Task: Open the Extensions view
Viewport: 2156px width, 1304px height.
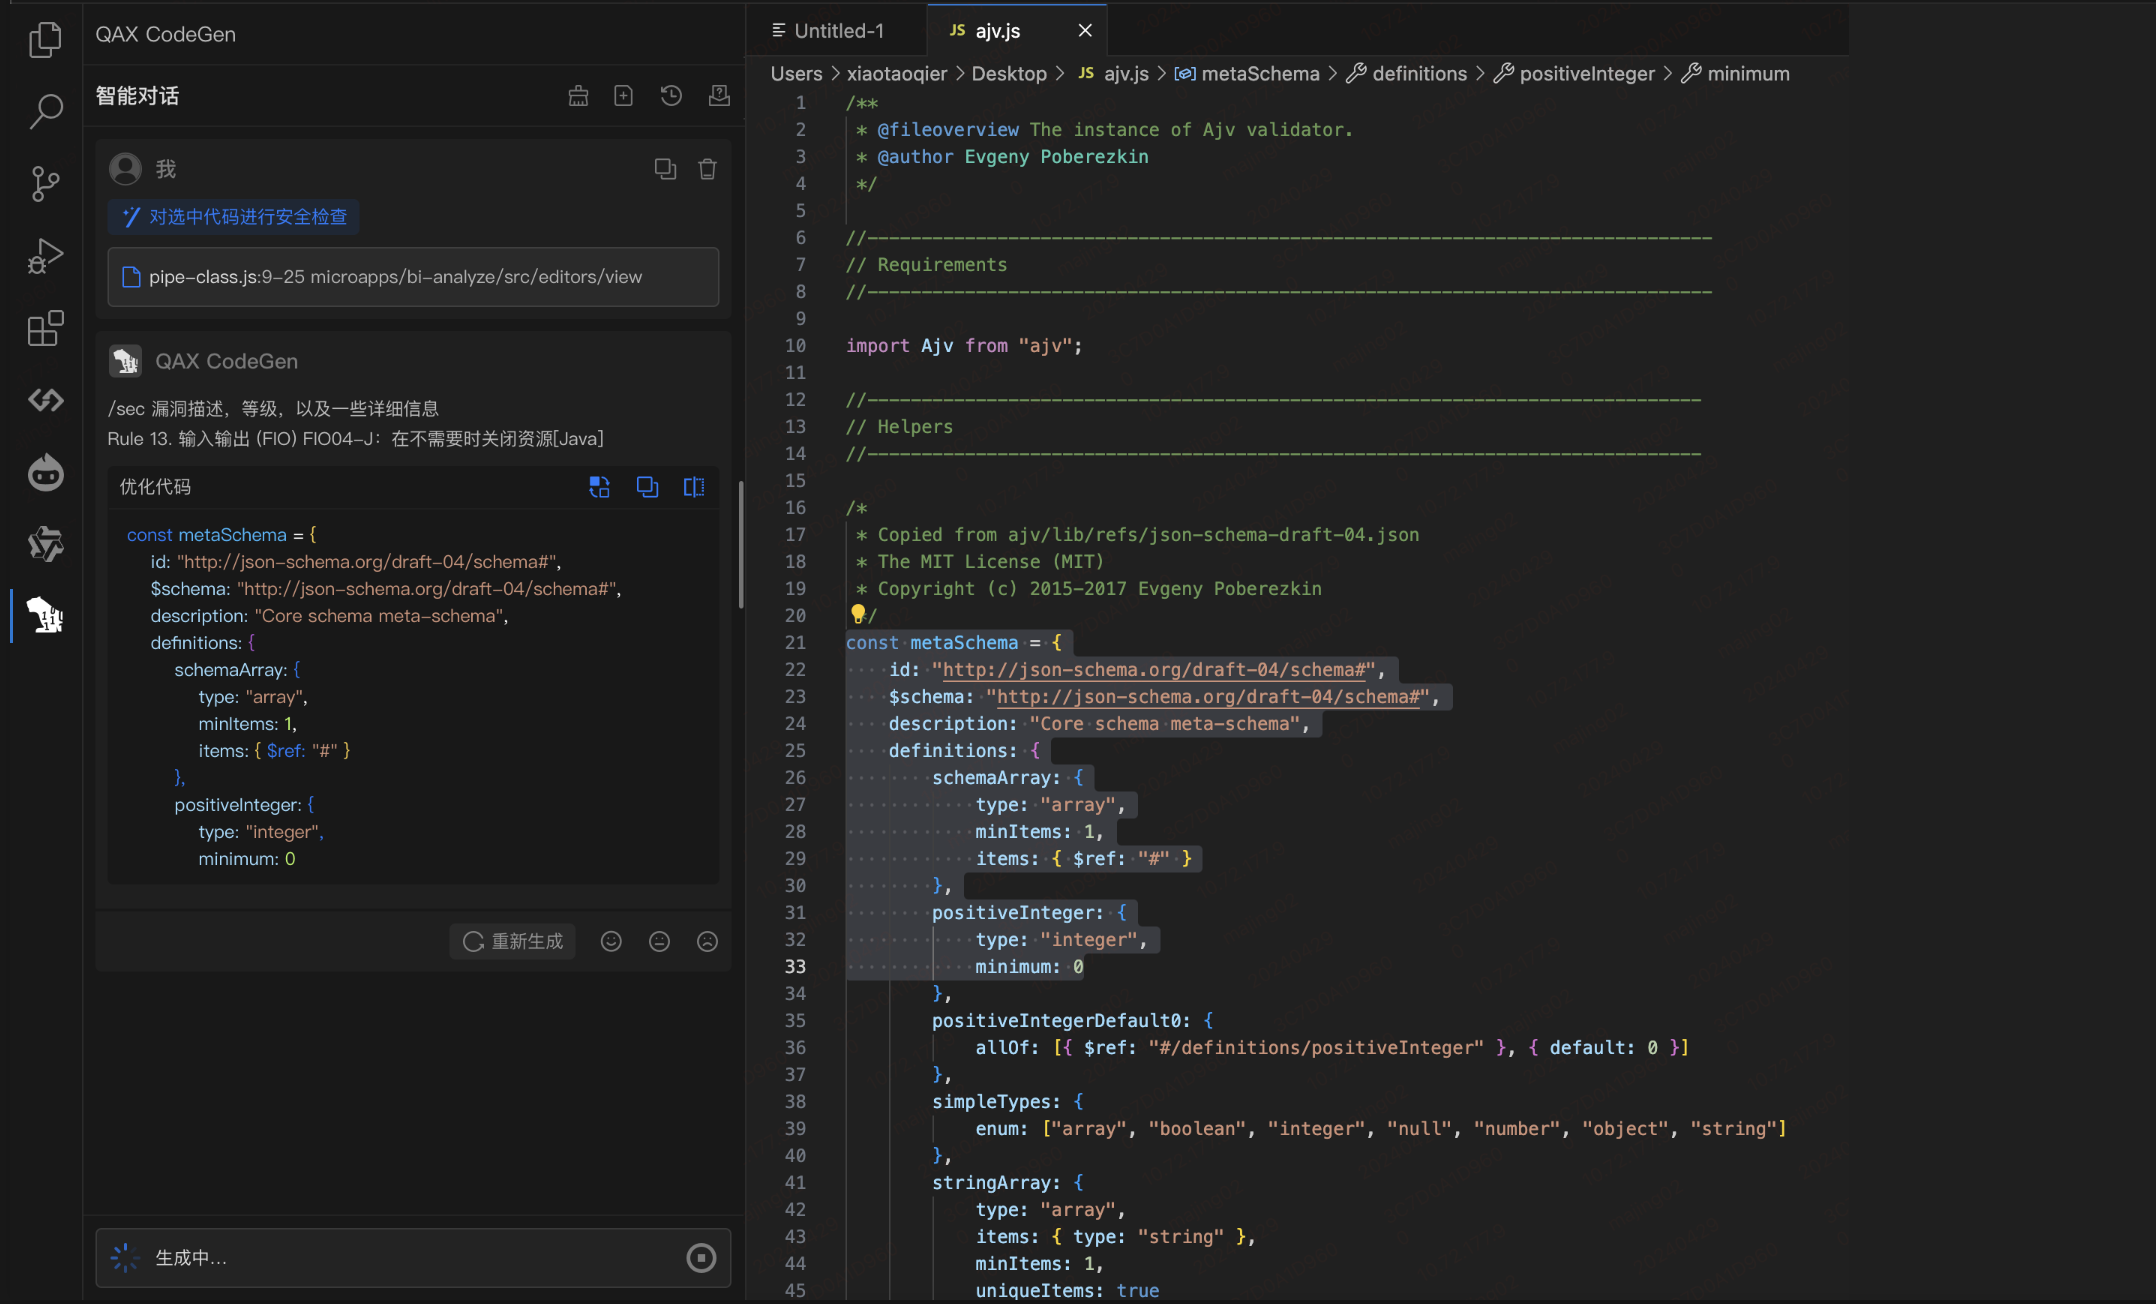Action: 45,328
